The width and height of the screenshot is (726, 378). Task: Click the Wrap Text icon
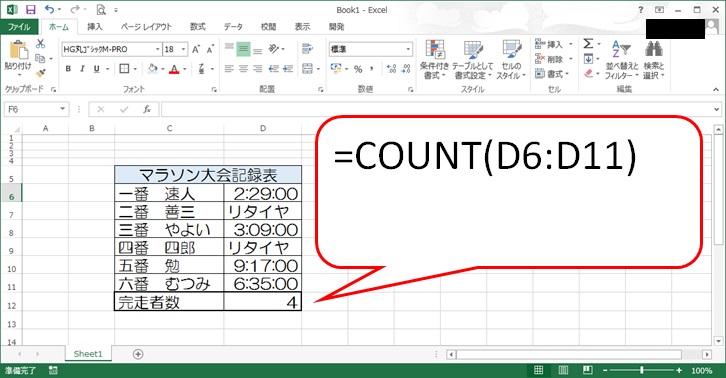pyautogui.click(x=307, y=49)
